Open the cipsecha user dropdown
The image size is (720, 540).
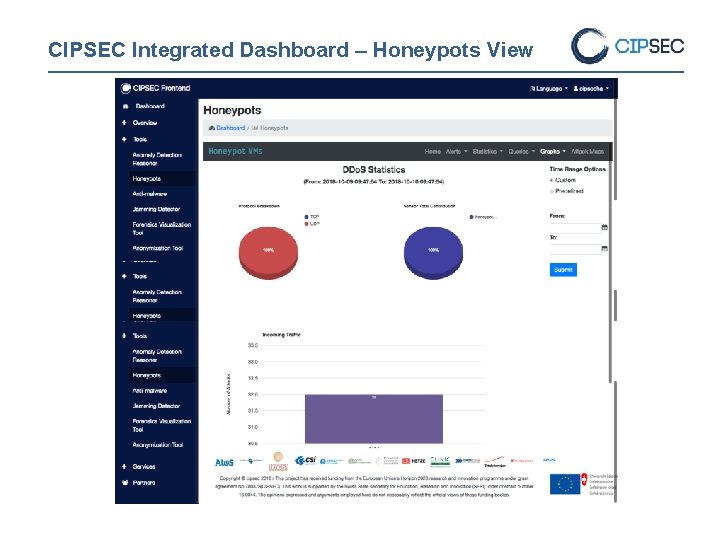[591, 89]
